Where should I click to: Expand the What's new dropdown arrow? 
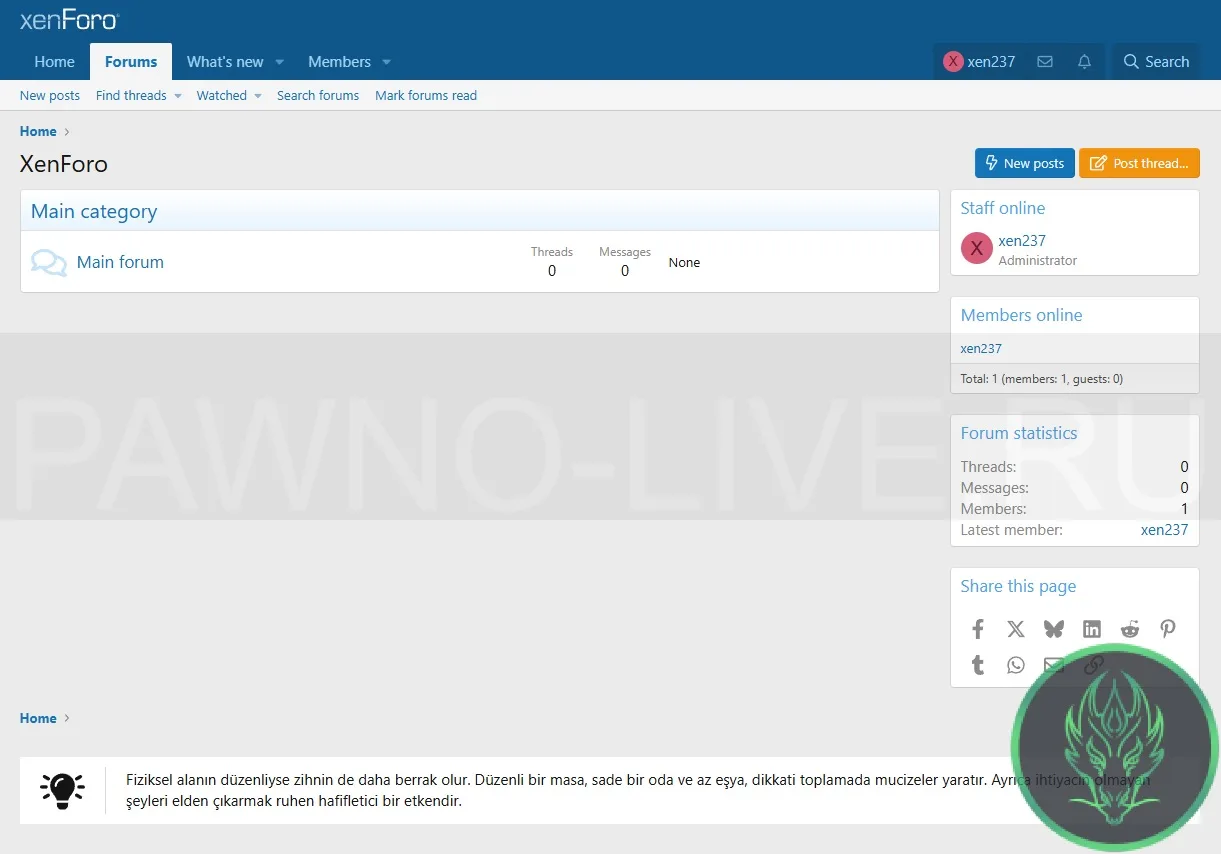280,62
